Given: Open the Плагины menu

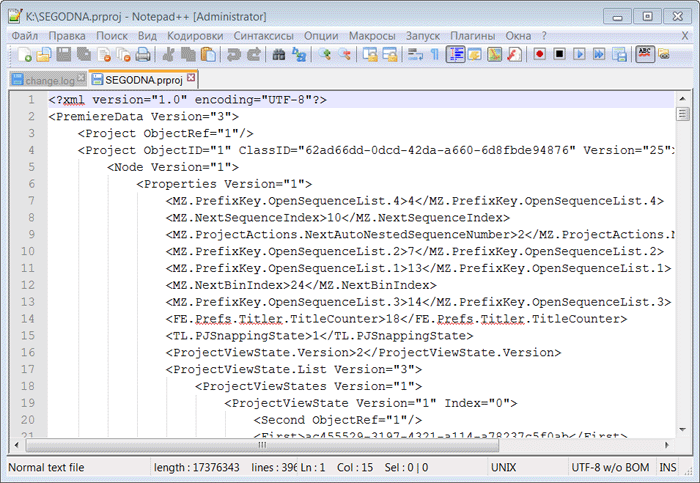Looking at the screenshot, I should 472,36.
